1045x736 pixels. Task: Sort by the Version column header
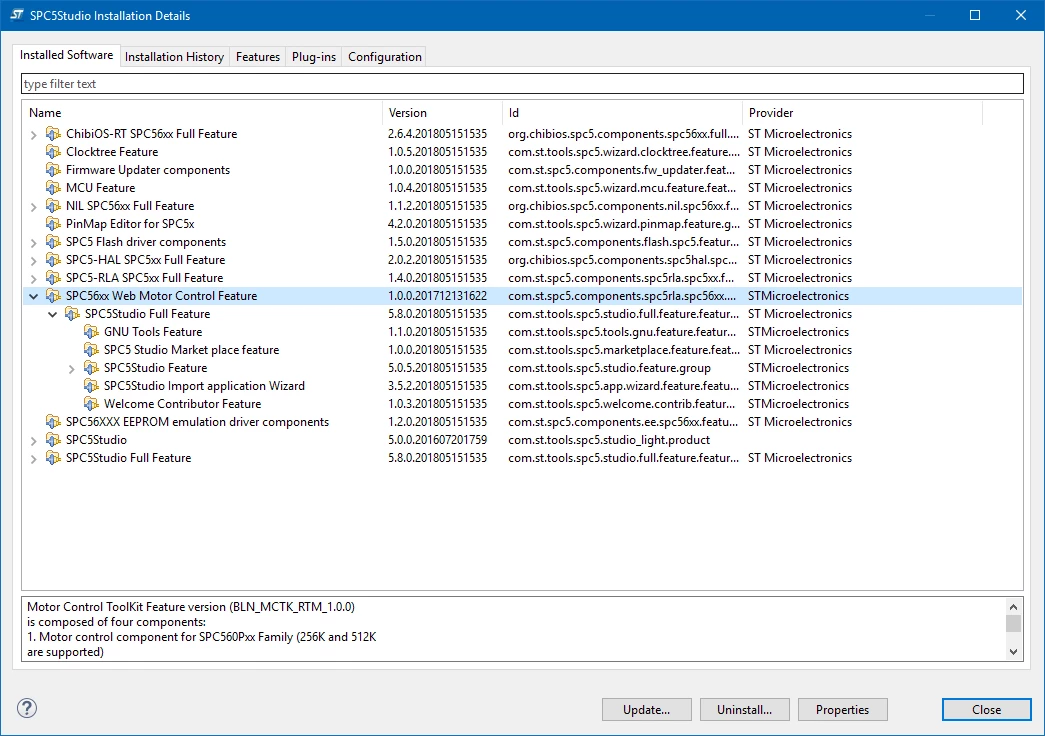[443, 113]
